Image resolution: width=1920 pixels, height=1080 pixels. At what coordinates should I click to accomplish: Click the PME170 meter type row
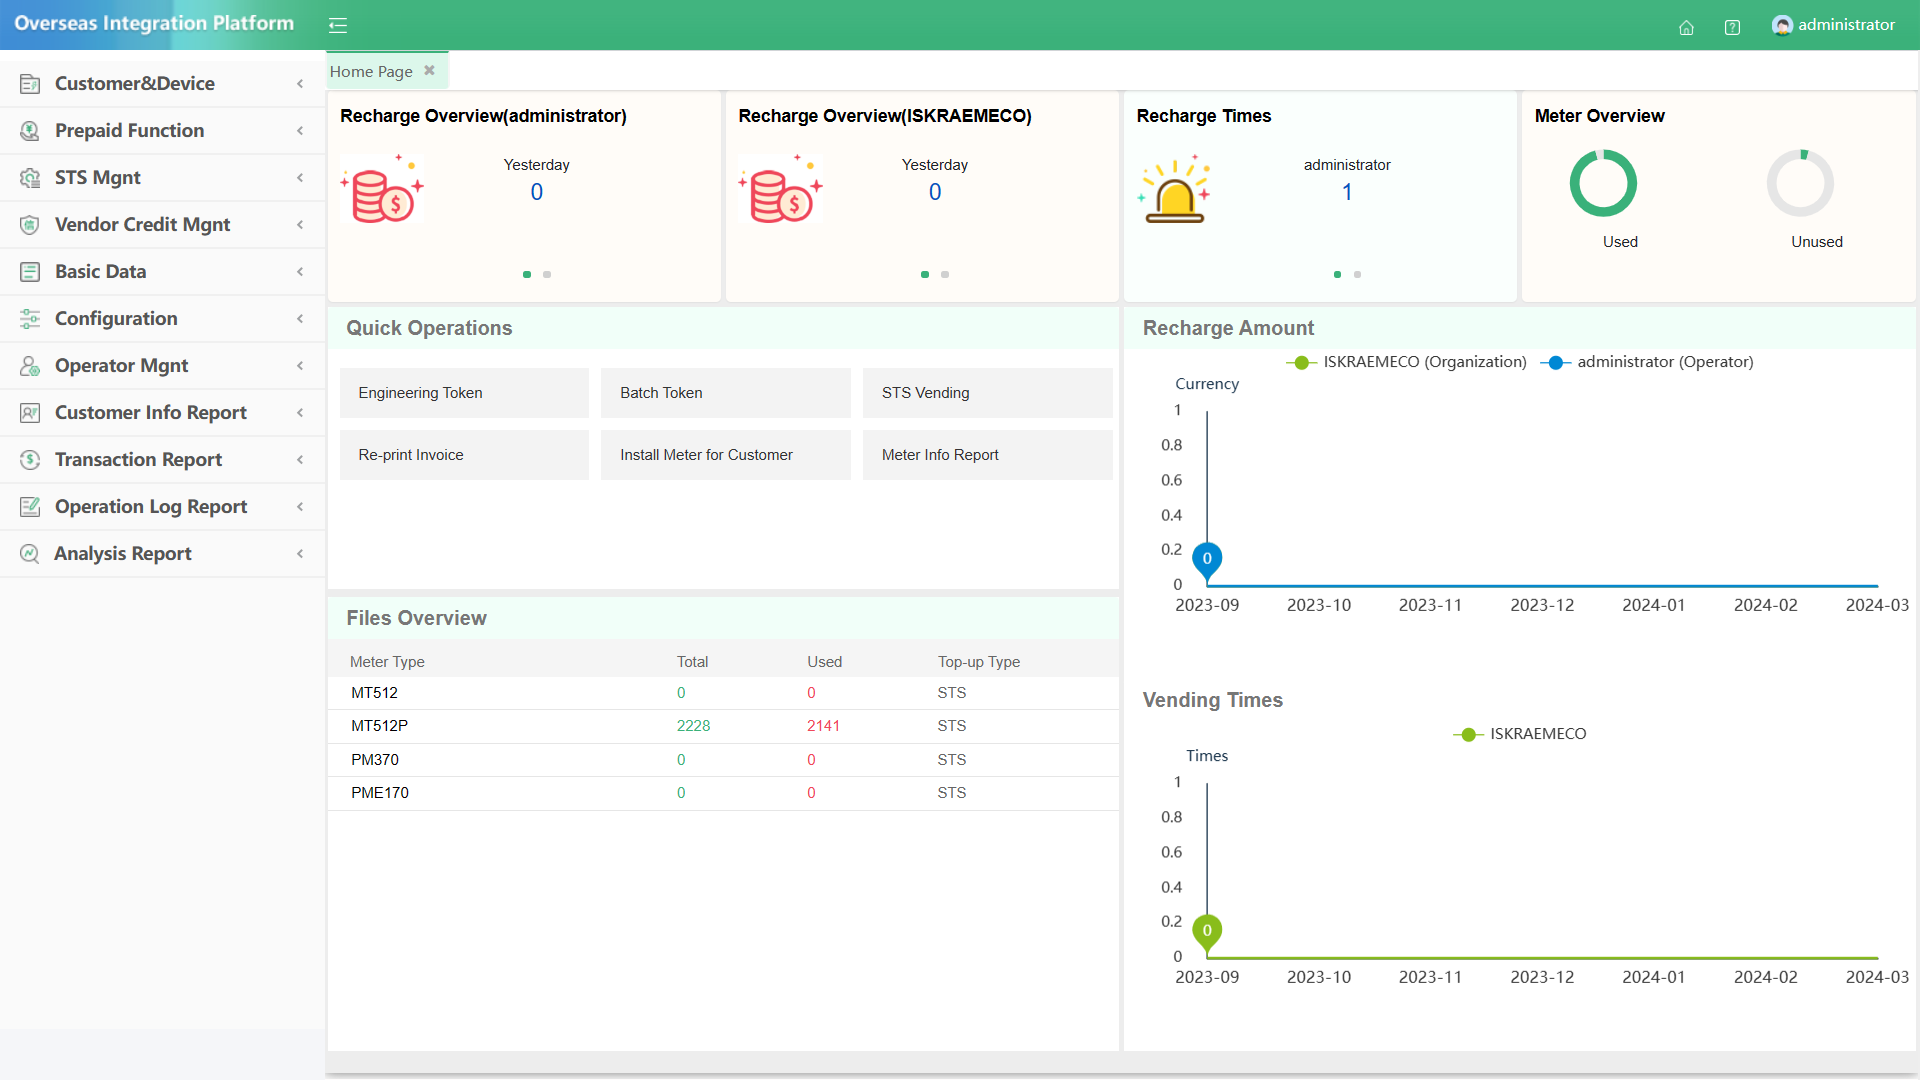[x=723, y=793]
